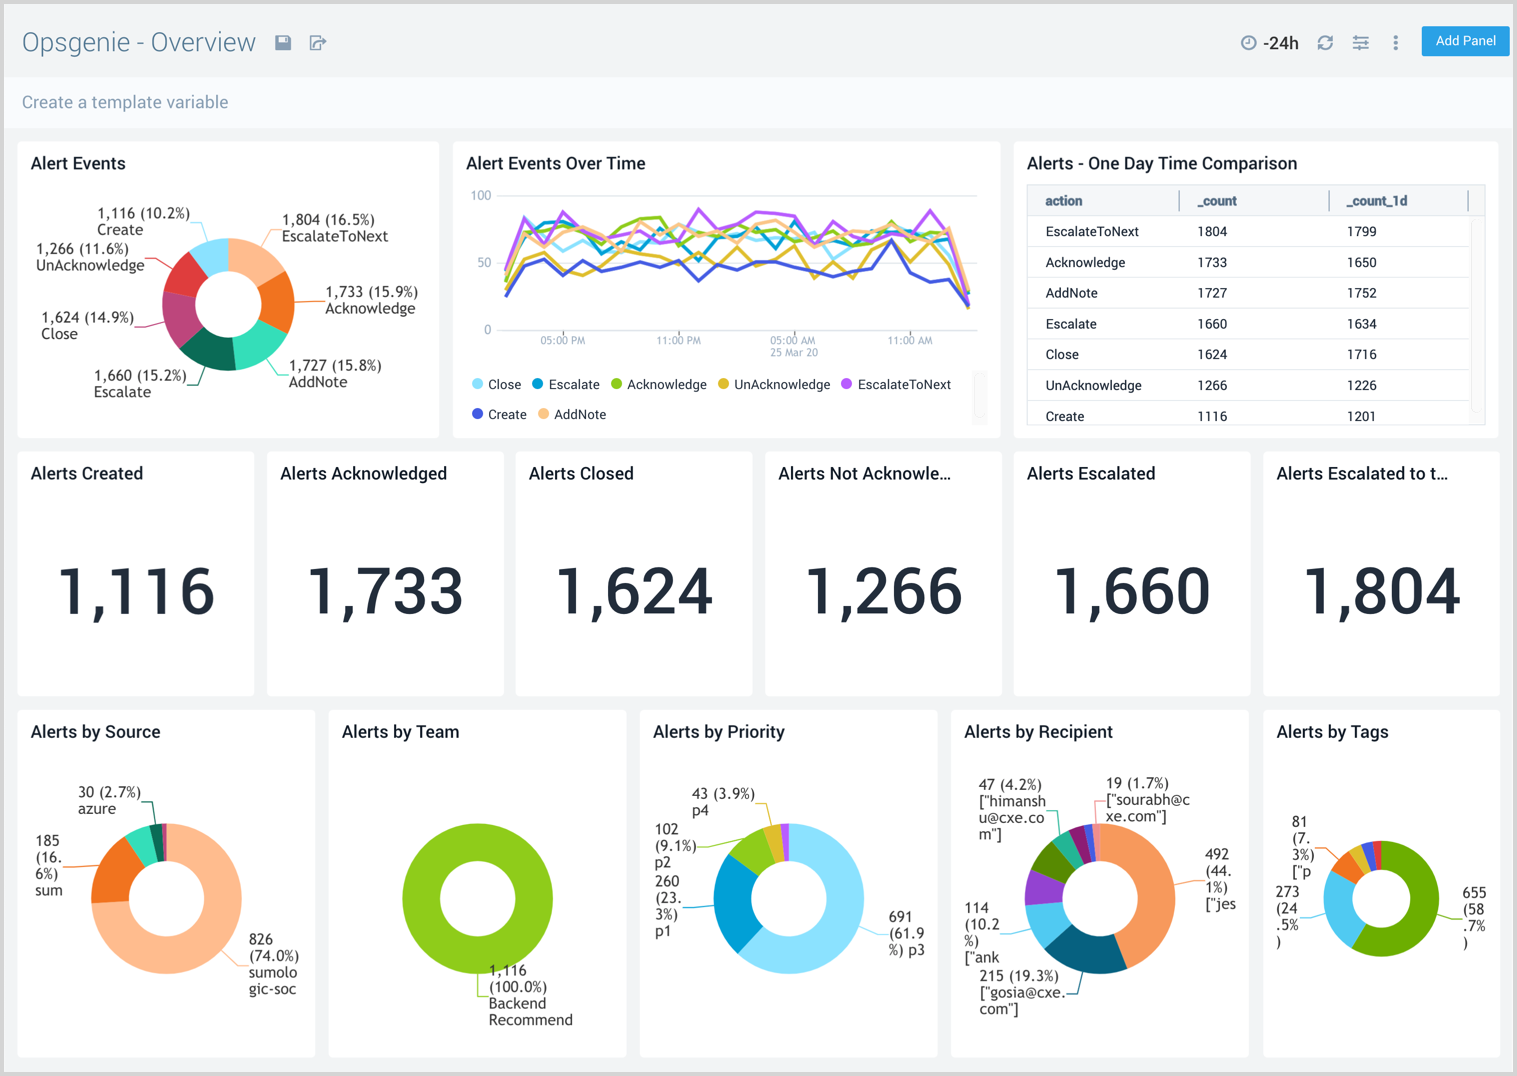Click the _count column header to sort
Screen dimensions: 1517x1076
coord(1216,200)
